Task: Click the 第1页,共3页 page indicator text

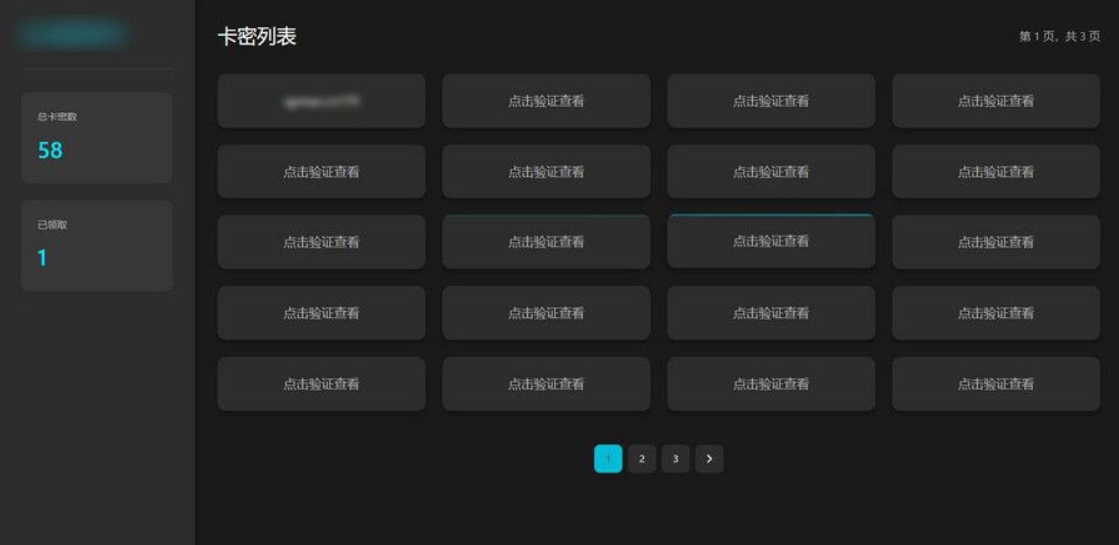Action: [x=1059, y=36]
